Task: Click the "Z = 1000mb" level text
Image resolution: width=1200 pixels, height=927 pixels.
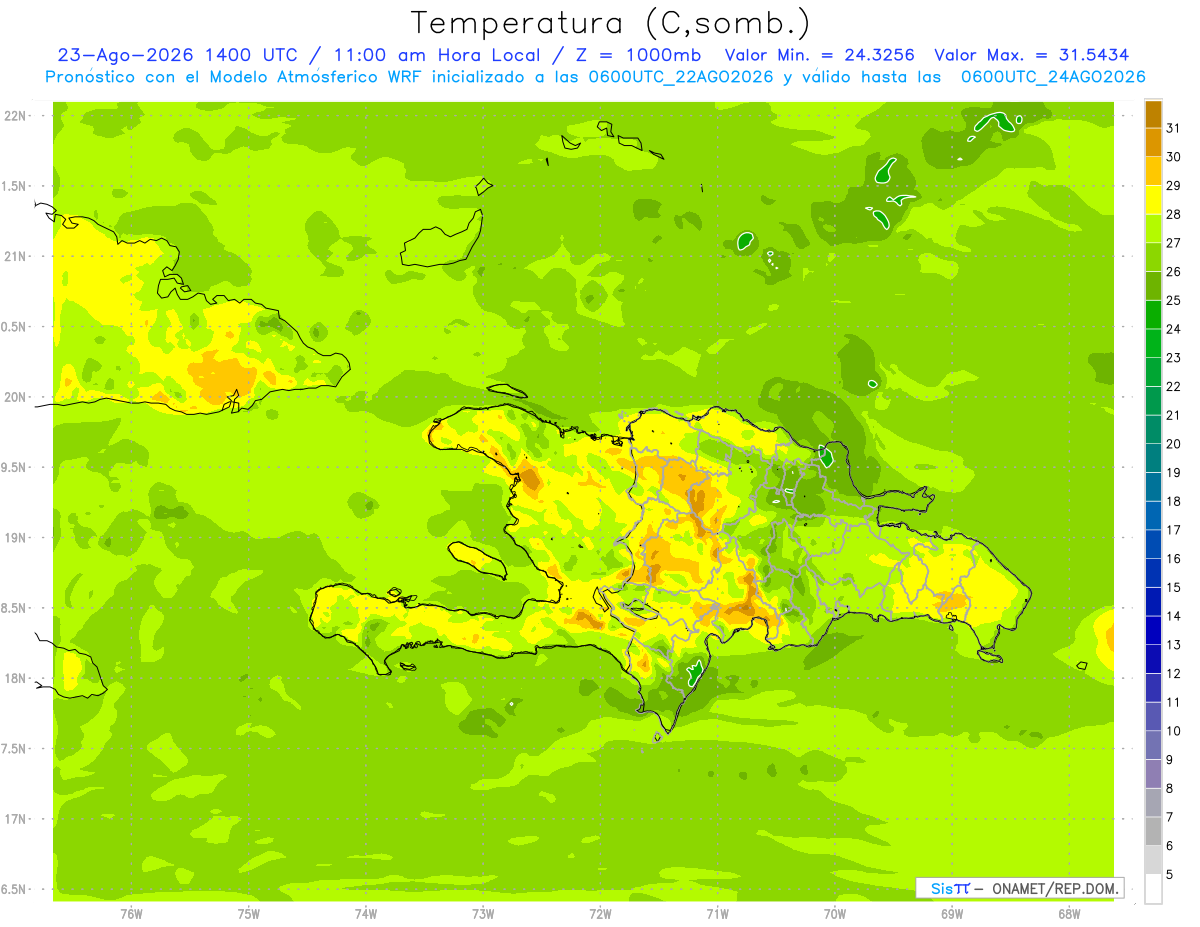Action: pyautogui.click(x=640, y=55)
